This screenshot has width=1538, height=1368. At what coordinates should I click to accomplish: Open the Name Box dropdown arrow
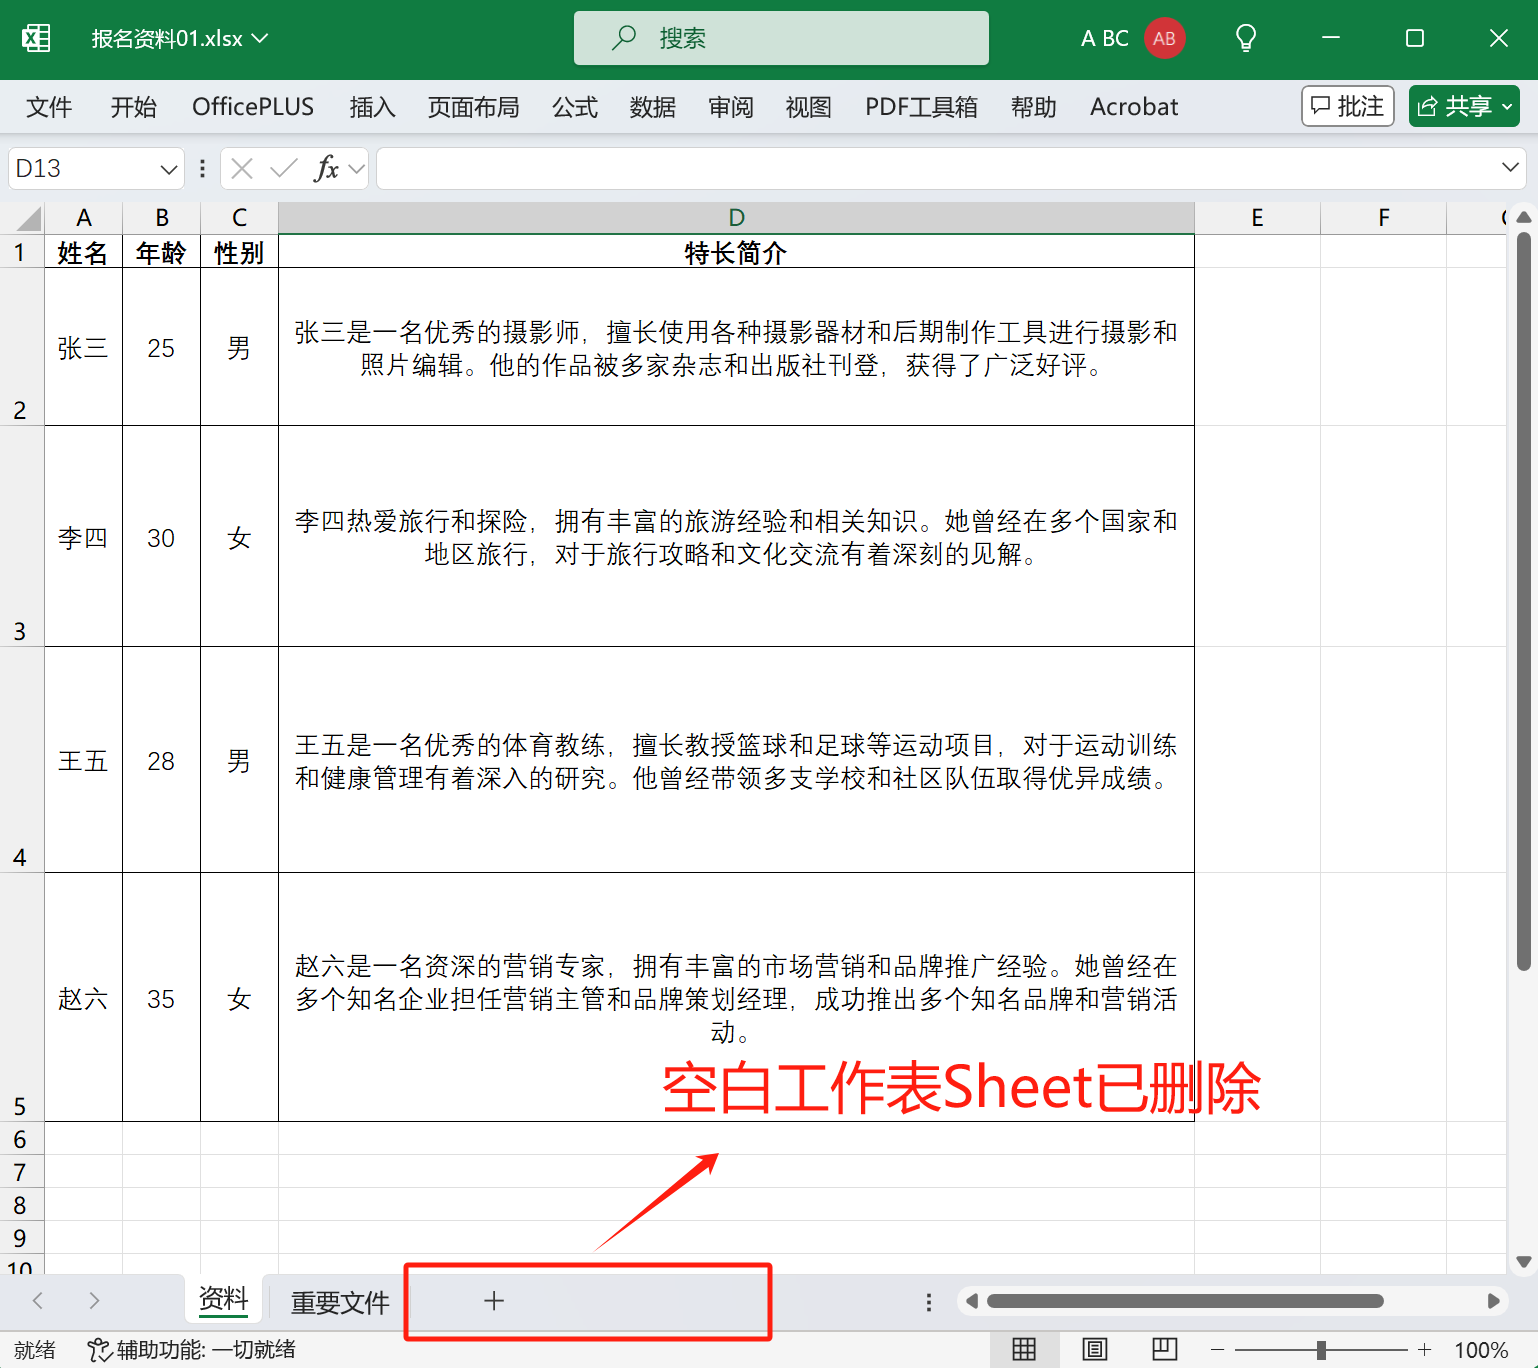pos(168,169)
